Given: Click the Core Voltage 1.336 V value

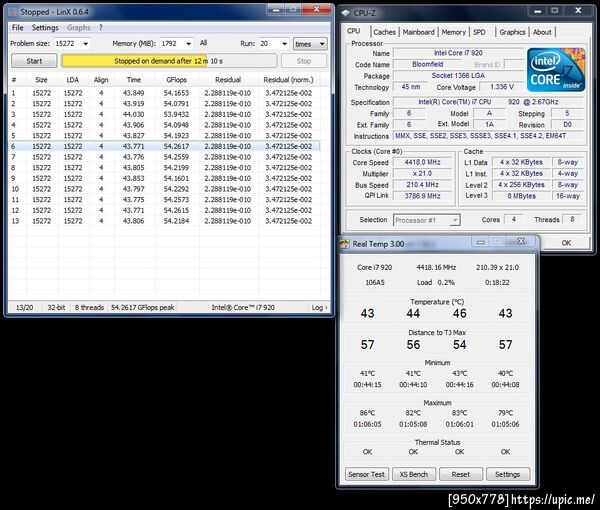Looking at the screenshot, I should (502, 87).
